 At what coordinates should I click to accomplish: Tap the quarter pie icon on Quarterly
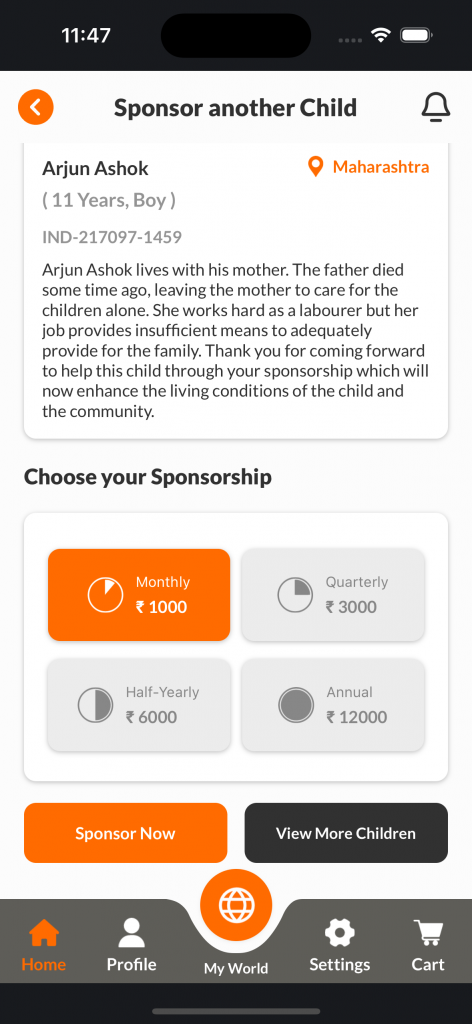[294, 595]
